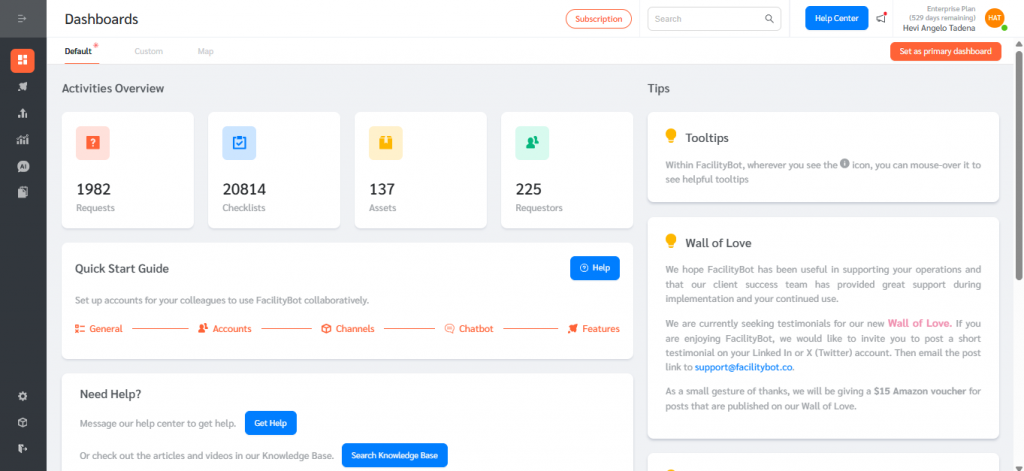Click the magnifier icon in search box
Screen dimensions: 1024x471
(x=769, y=18)
